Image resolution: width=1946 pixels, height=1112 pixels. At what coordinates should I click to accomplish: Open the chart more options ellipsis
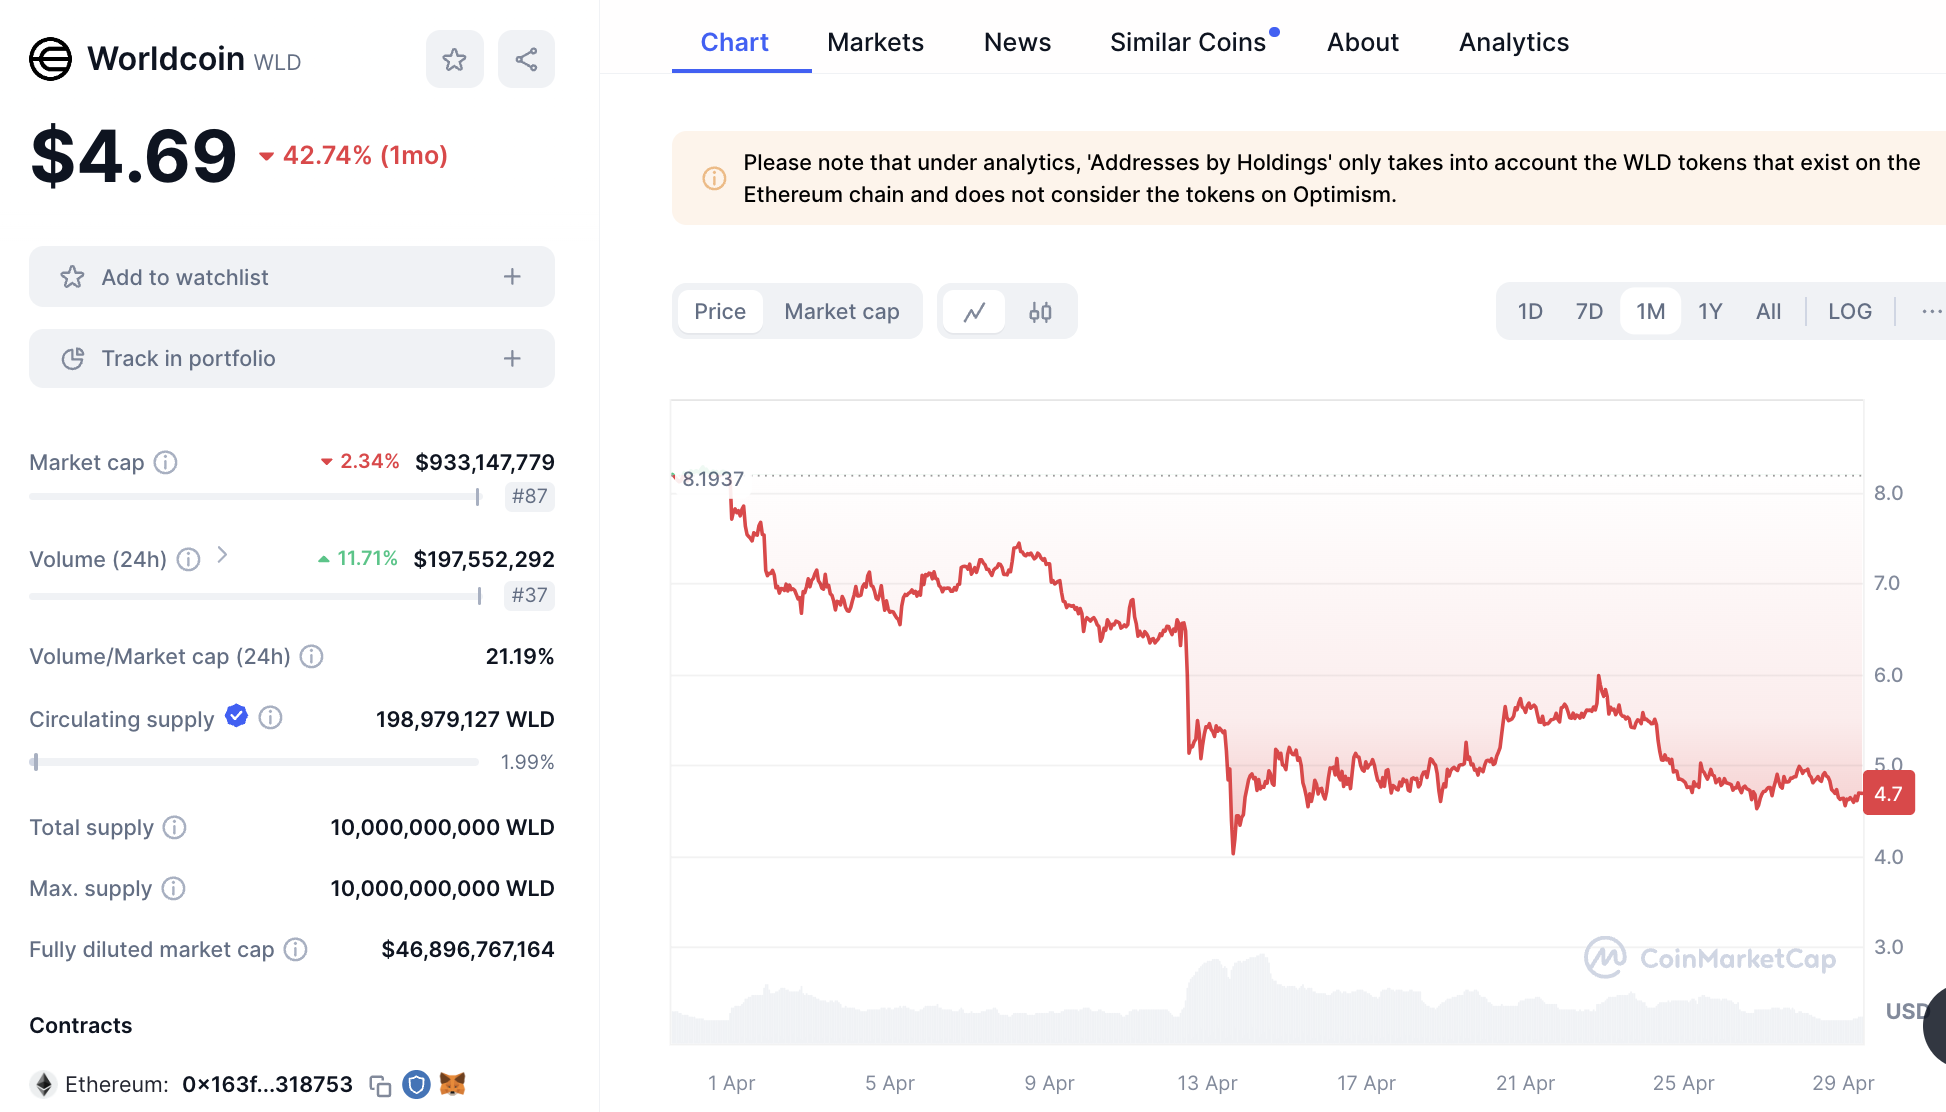(1931, 312)
